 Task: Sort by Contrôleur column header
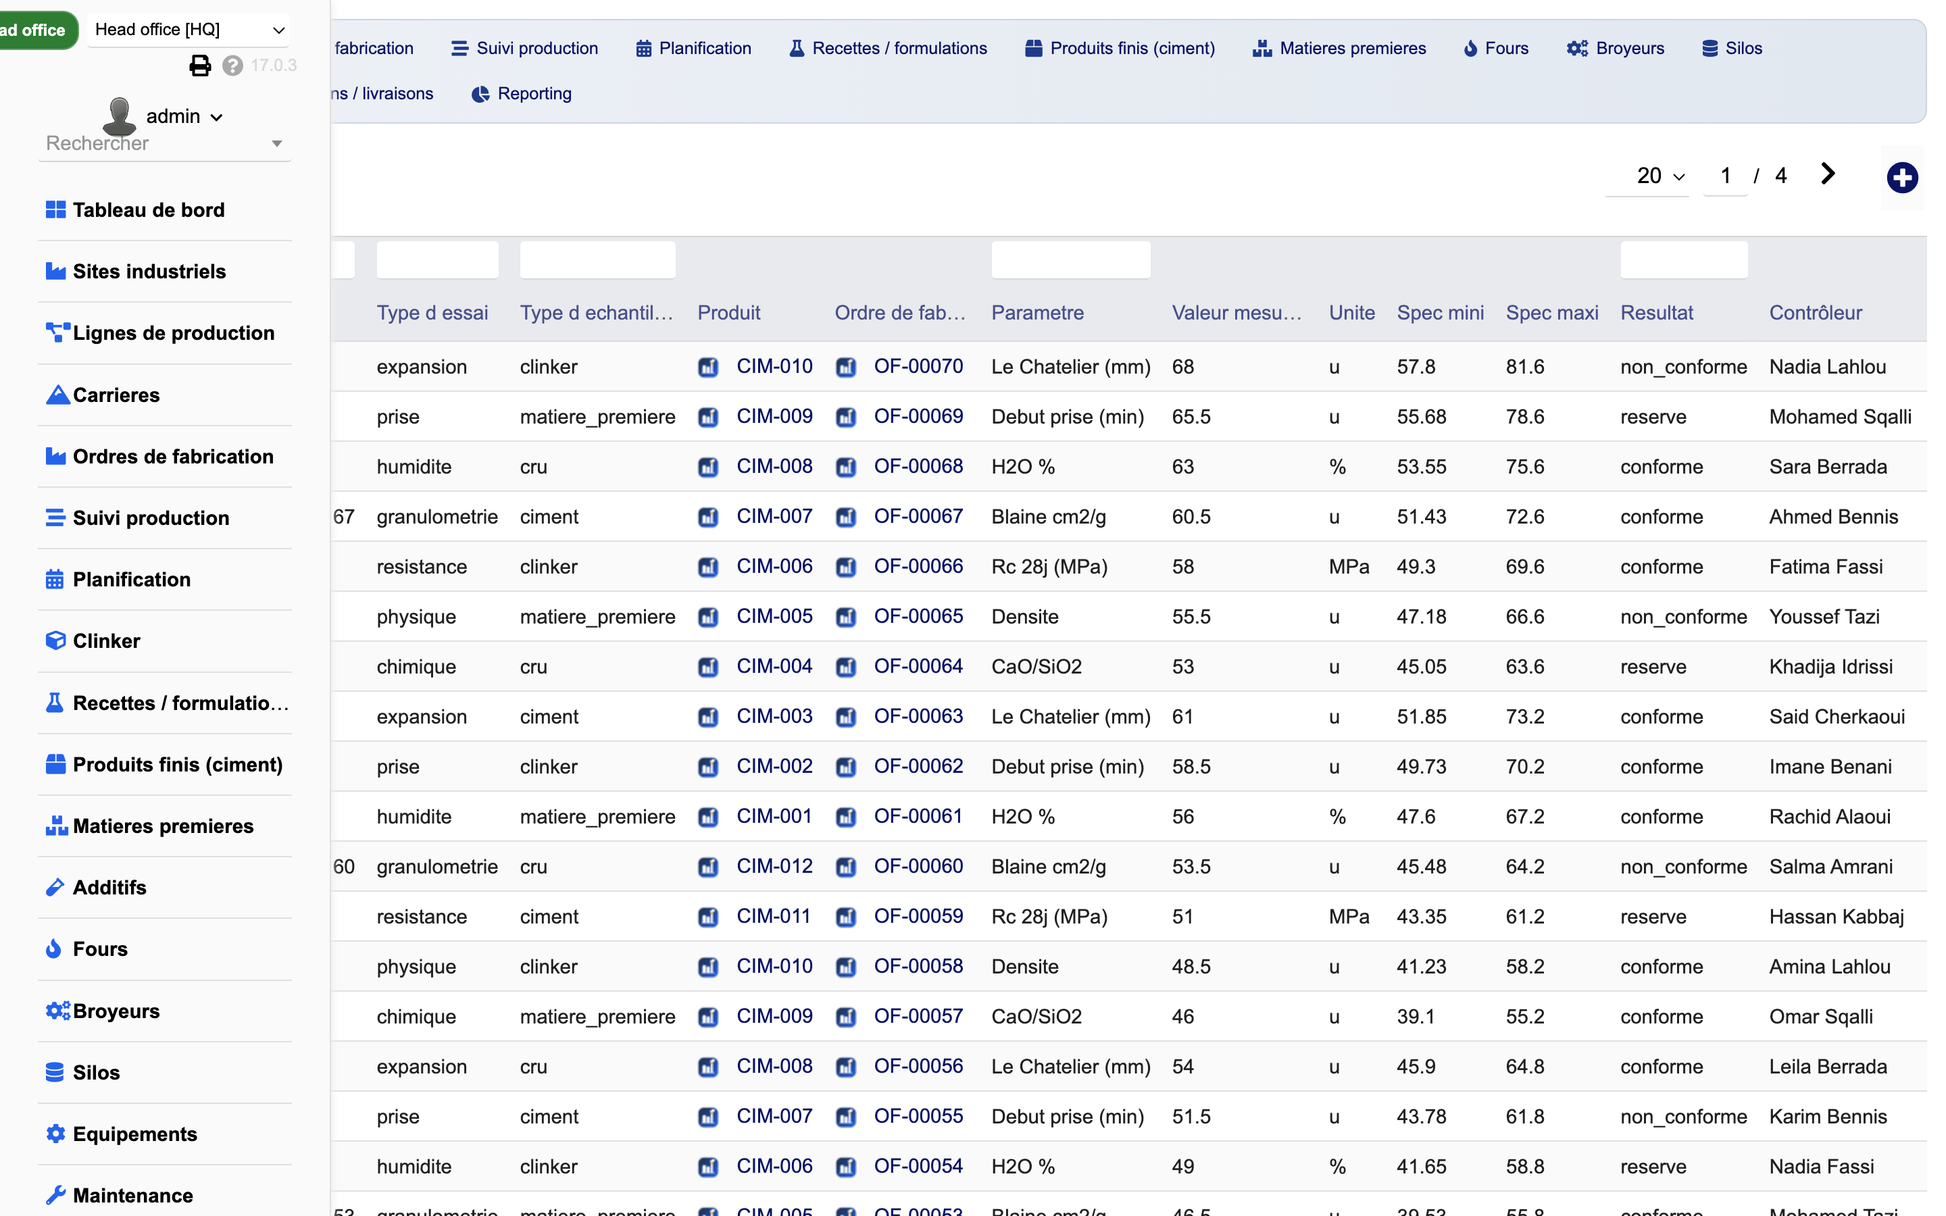point(1816,313)
